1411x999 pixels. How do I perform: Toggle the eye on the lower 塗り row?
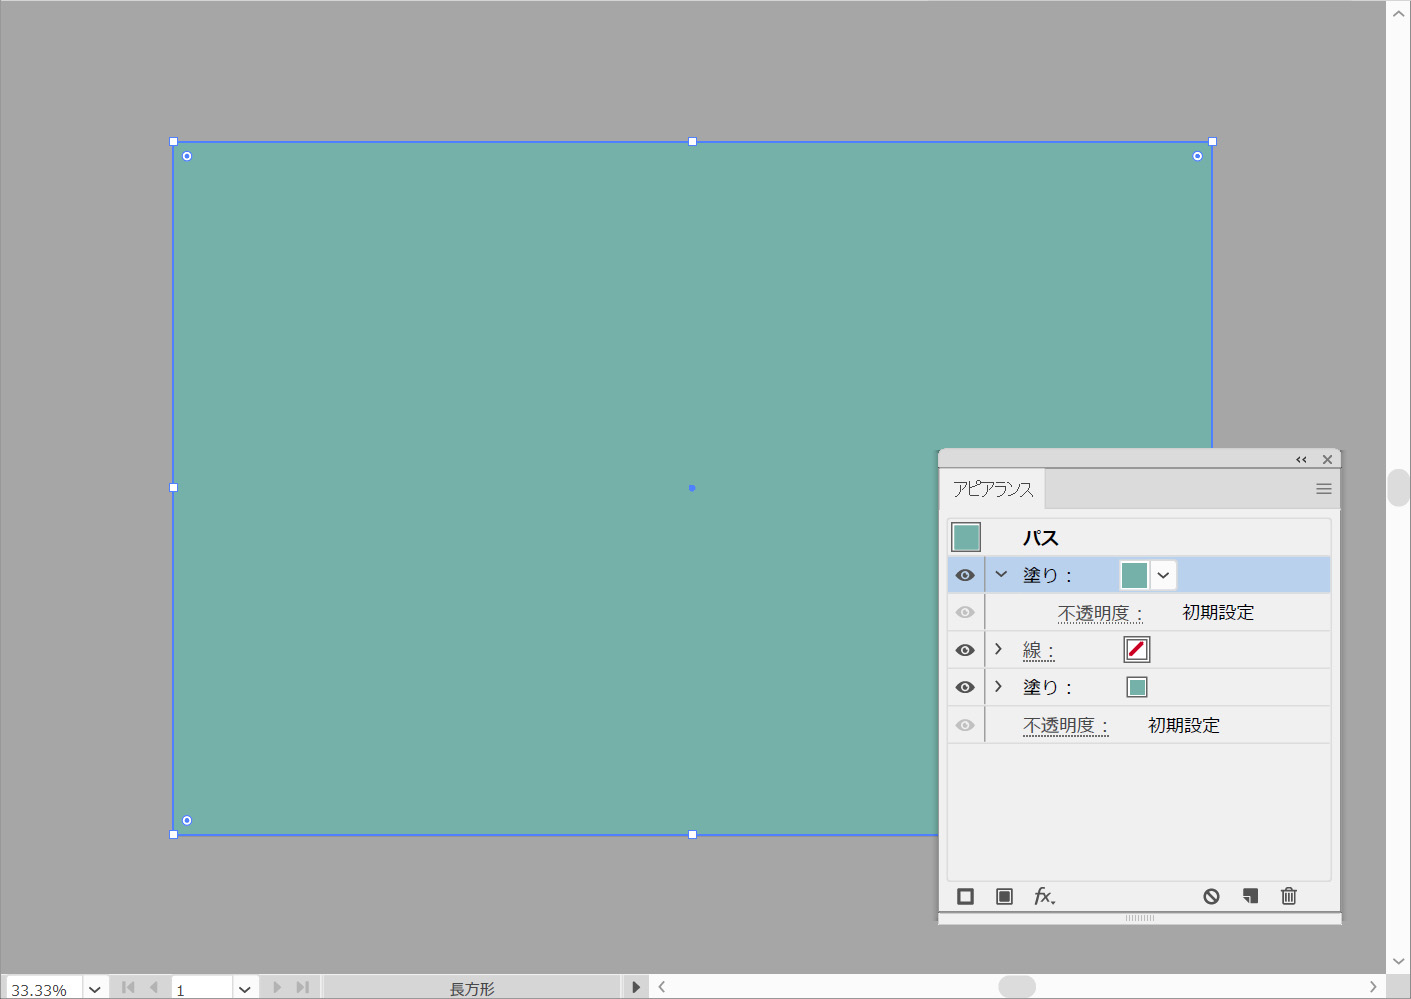(965, 687)
